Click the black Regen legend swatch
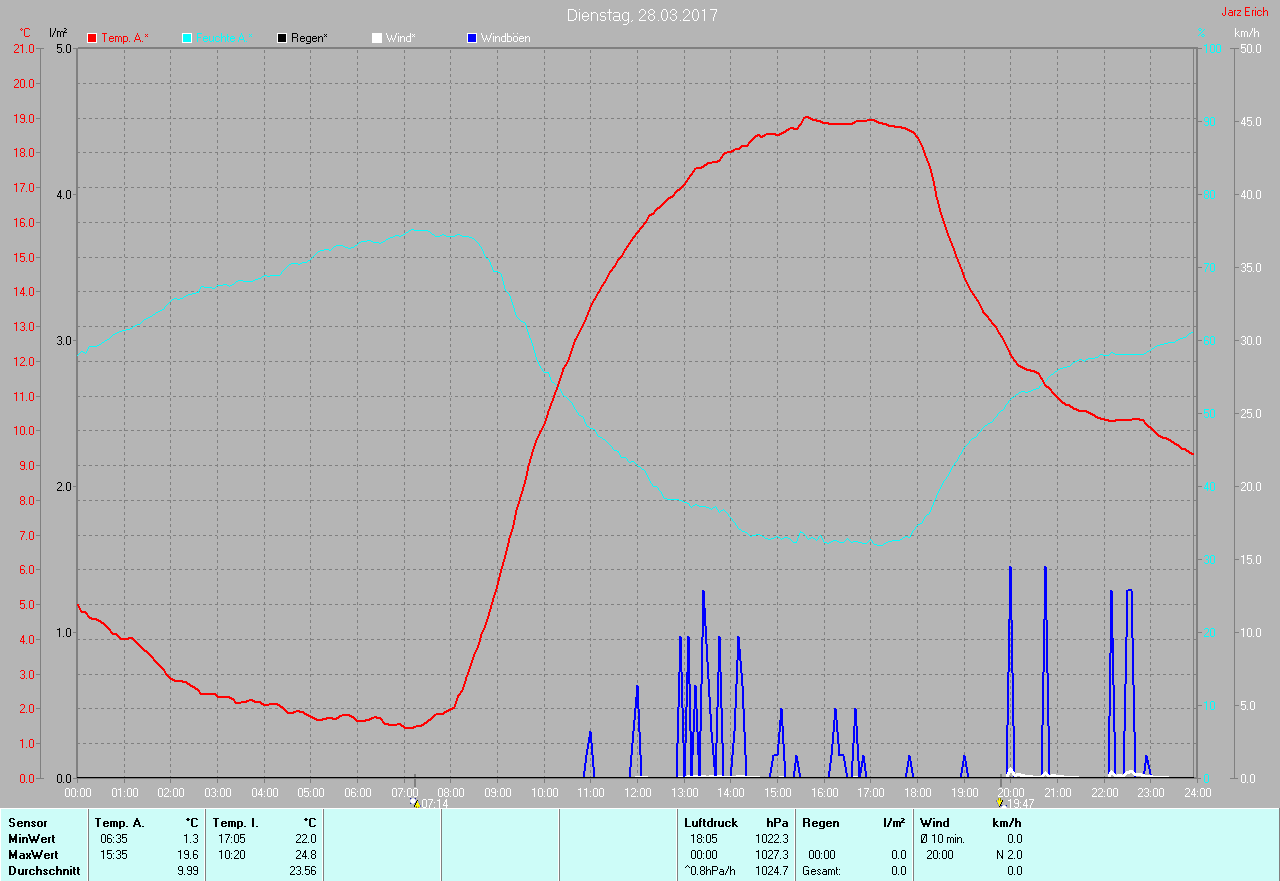The image size is (1280, 881). tap(282, 38)
